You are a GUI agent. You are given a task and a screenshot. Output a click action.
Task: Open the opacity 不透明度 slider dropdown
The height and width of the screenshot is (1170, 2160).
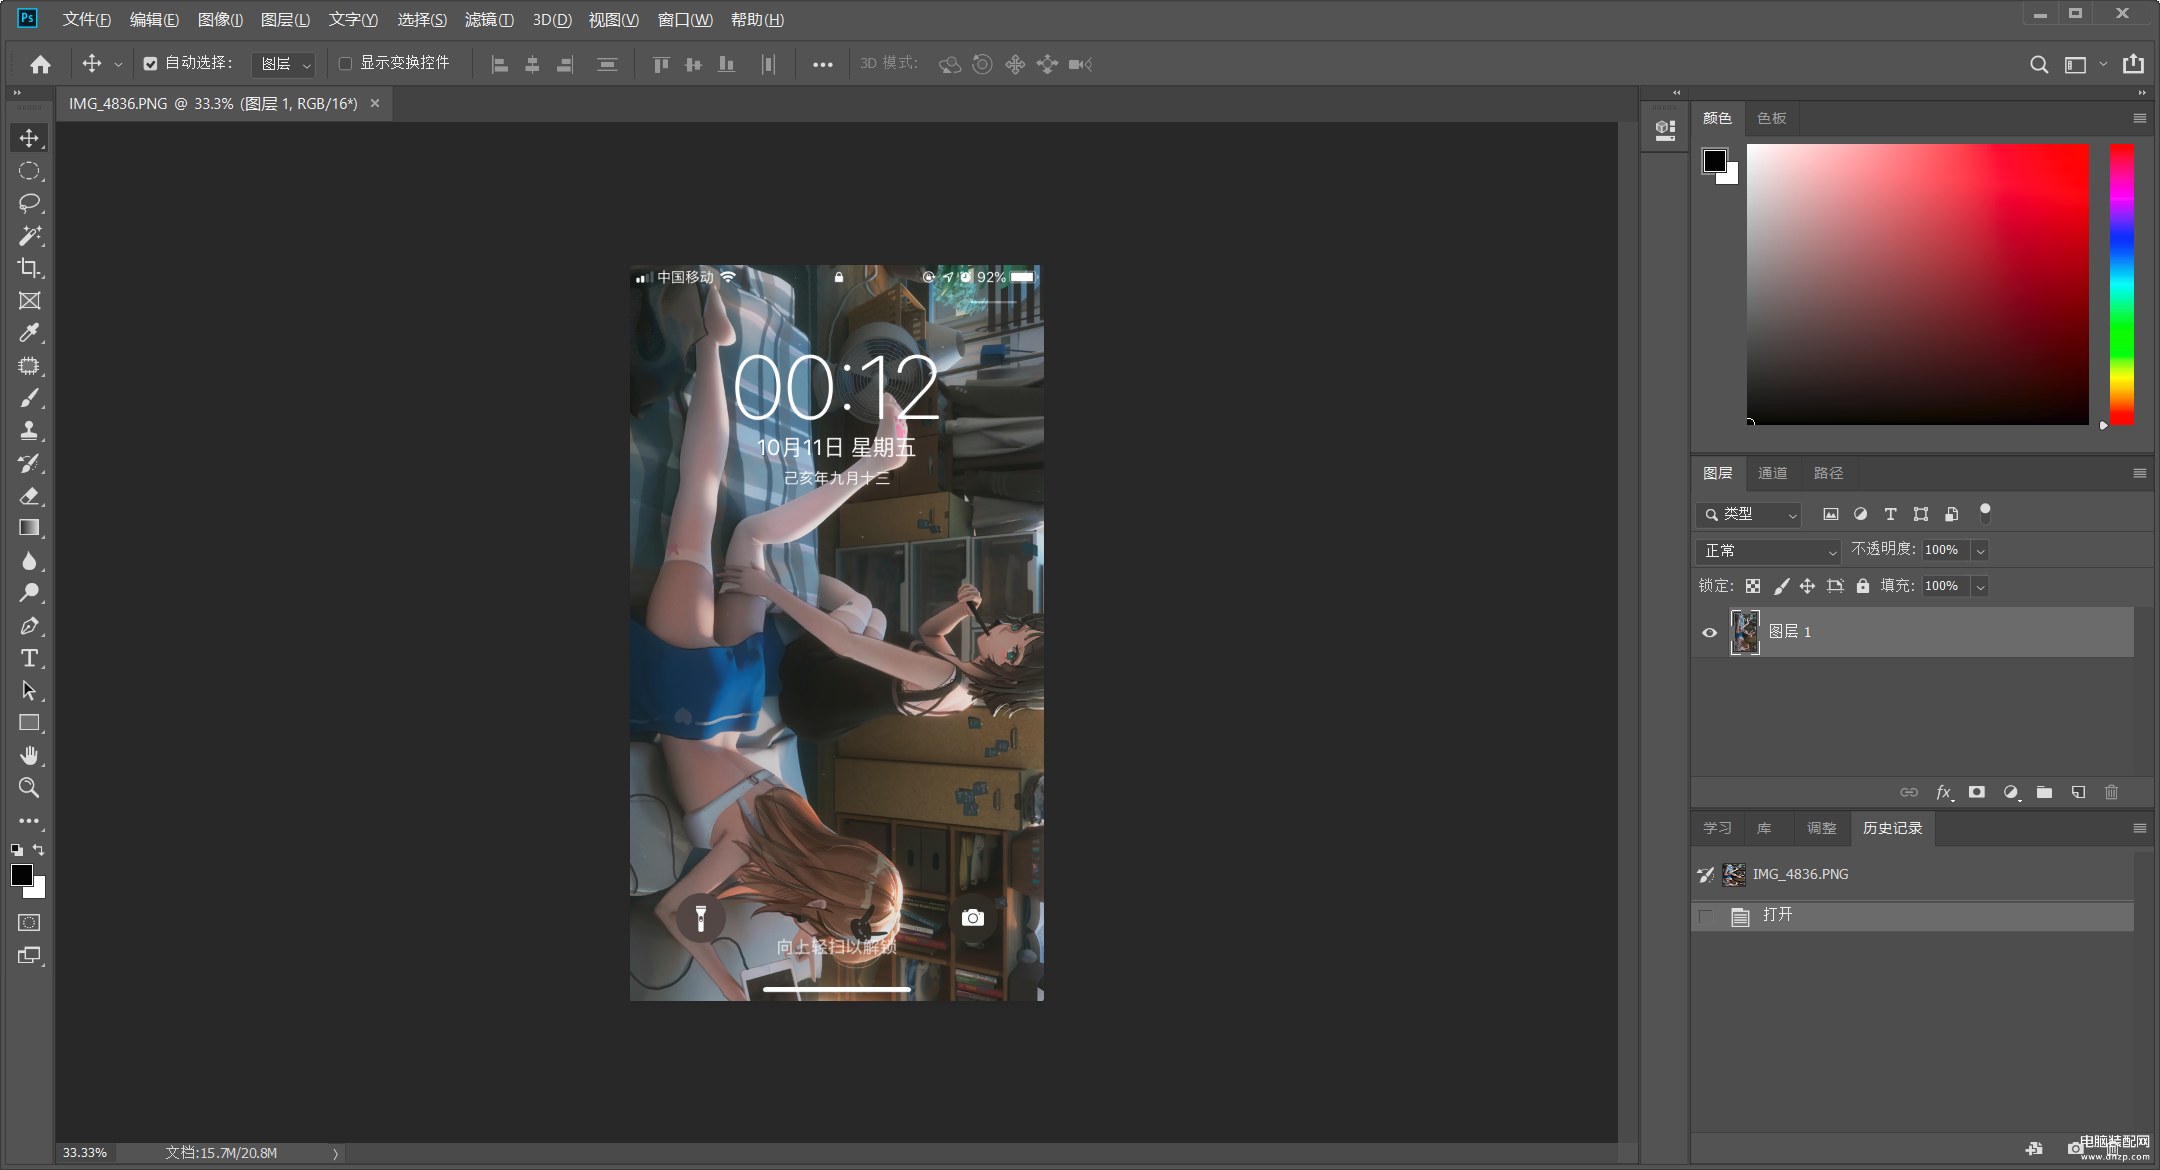click(x=1980, y=551)
